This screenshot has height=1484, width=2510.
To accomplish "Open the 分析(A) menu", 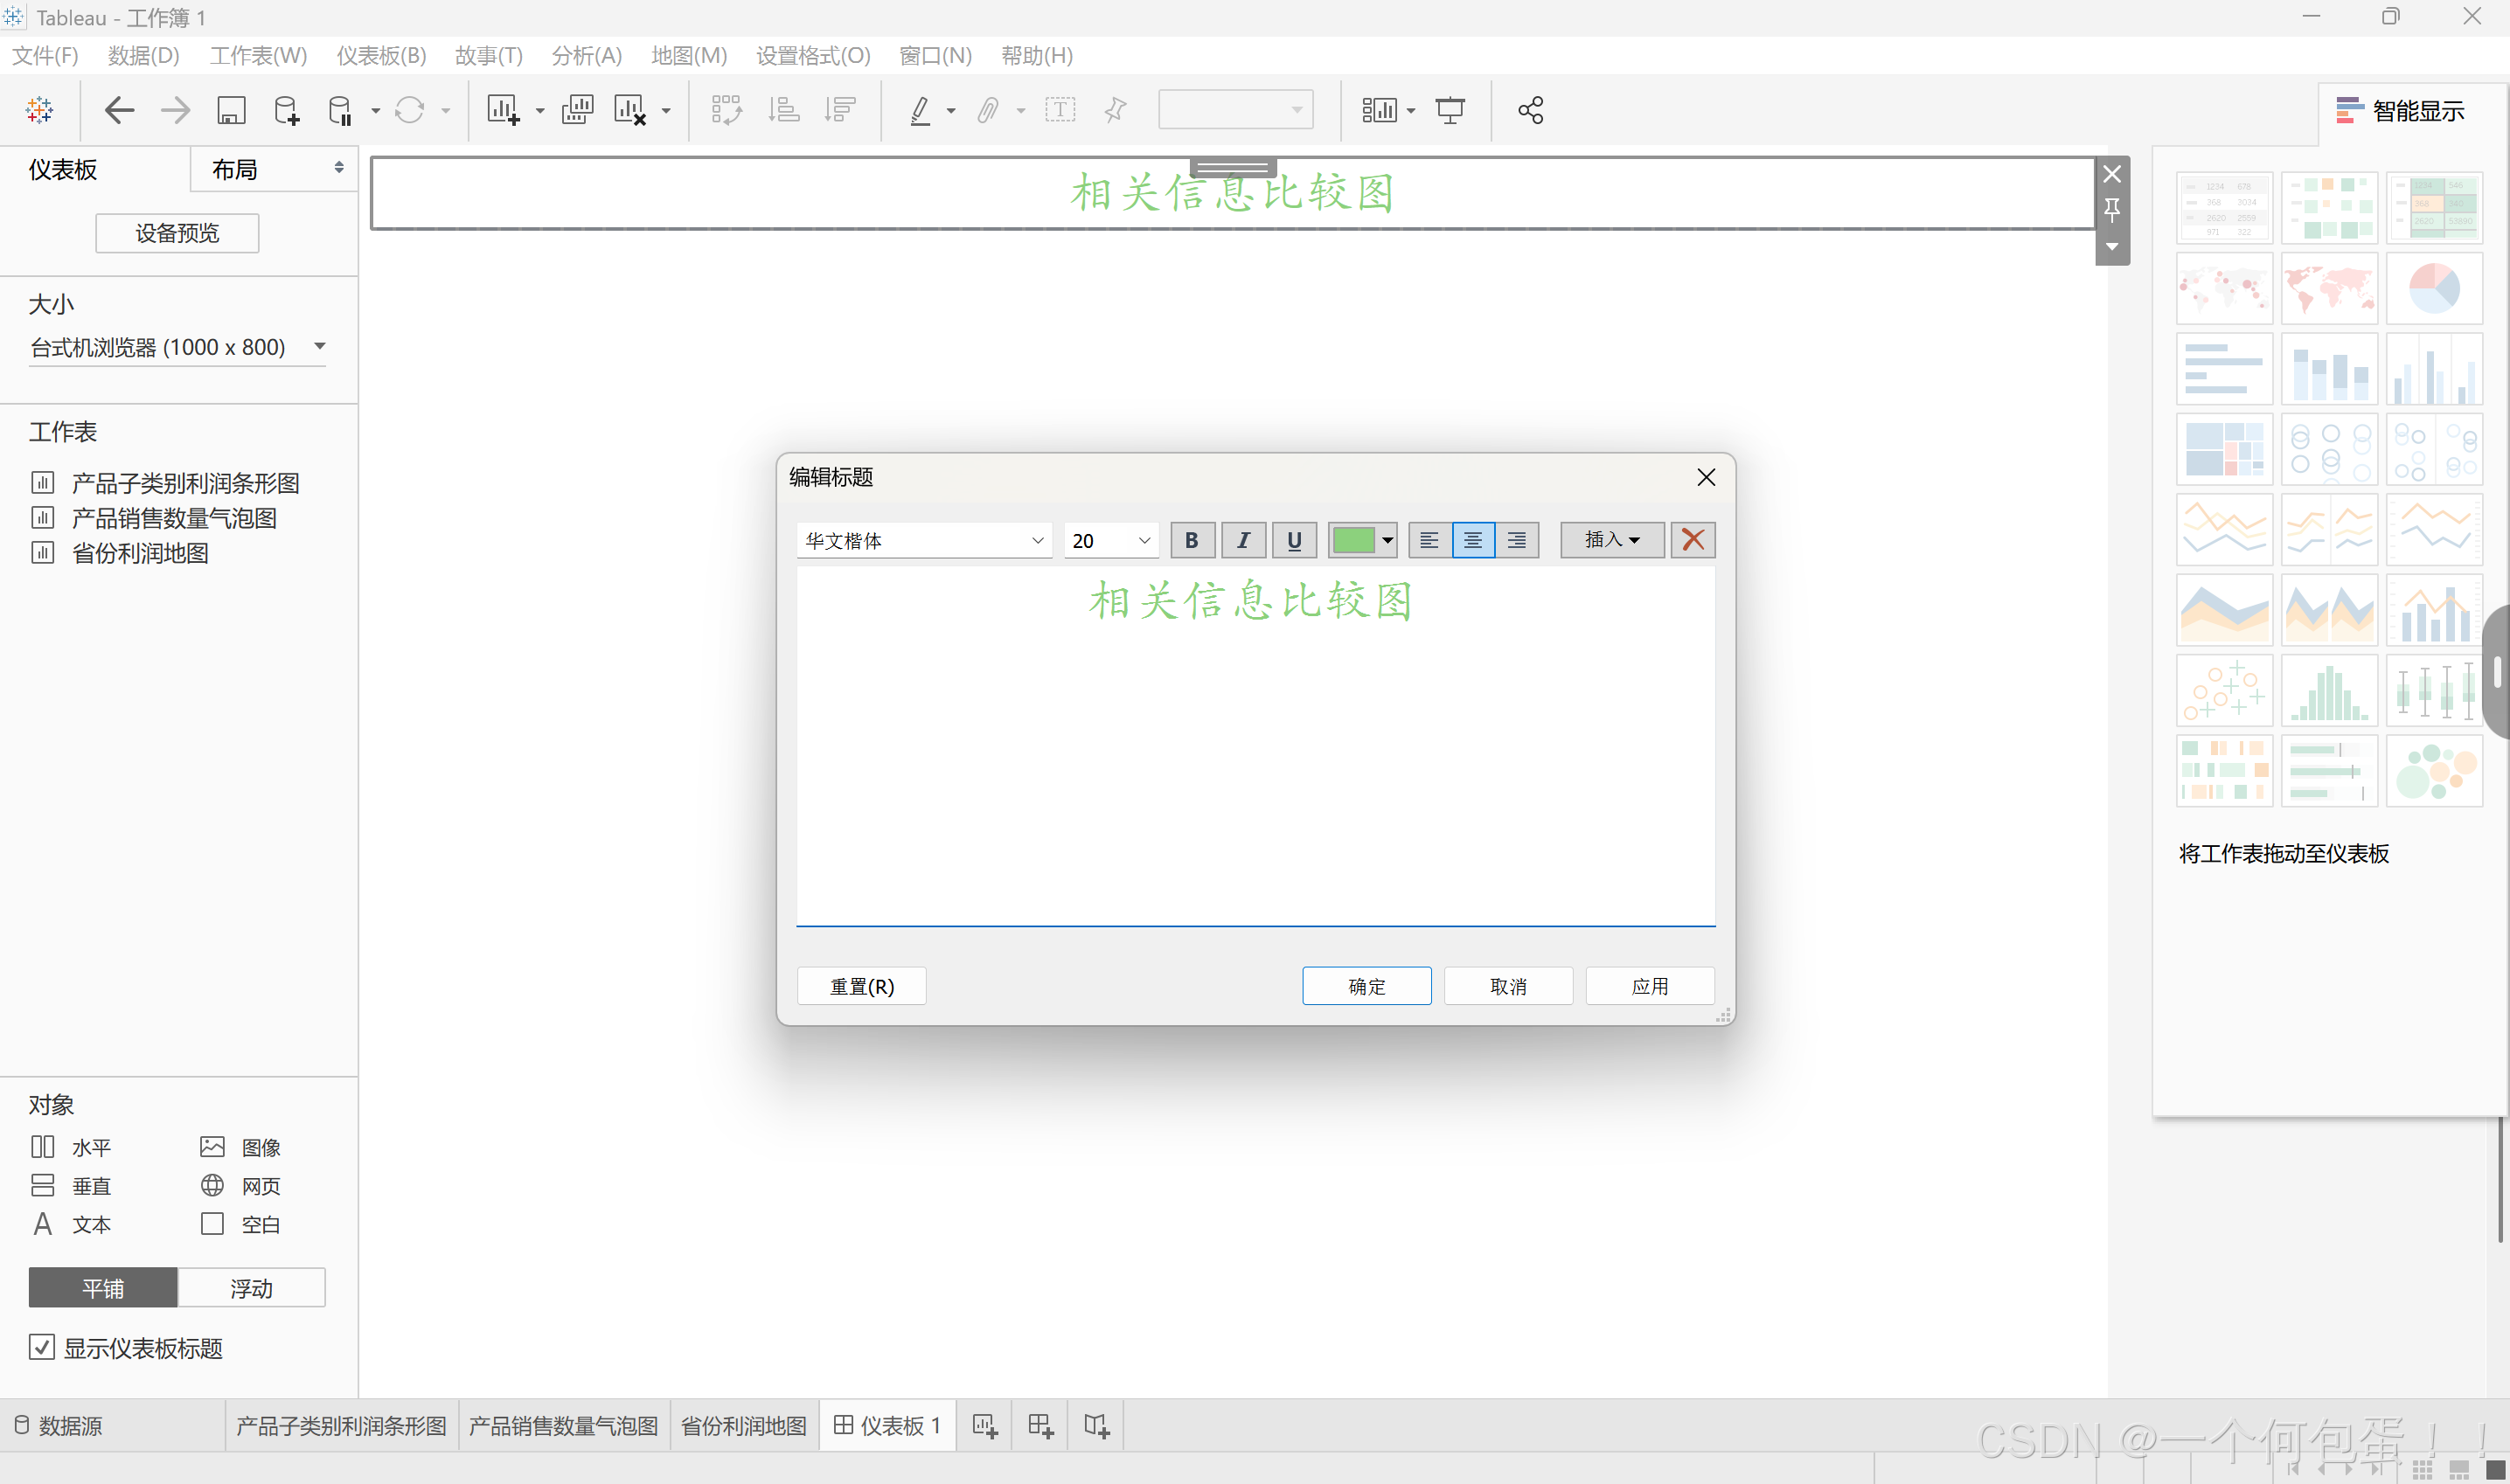I will click(586, 56).
